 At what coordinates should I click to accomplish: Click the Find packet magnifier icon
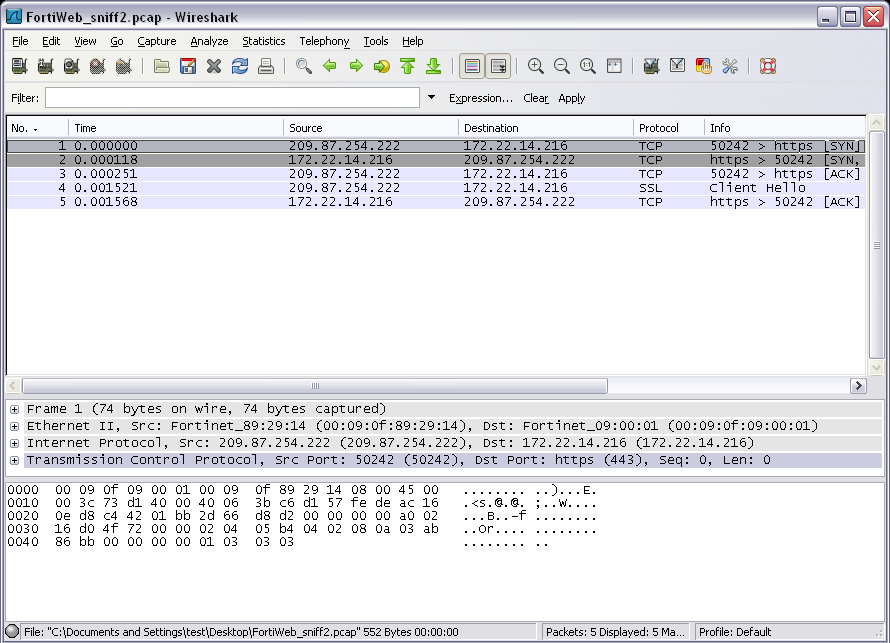tap(304, 67)
